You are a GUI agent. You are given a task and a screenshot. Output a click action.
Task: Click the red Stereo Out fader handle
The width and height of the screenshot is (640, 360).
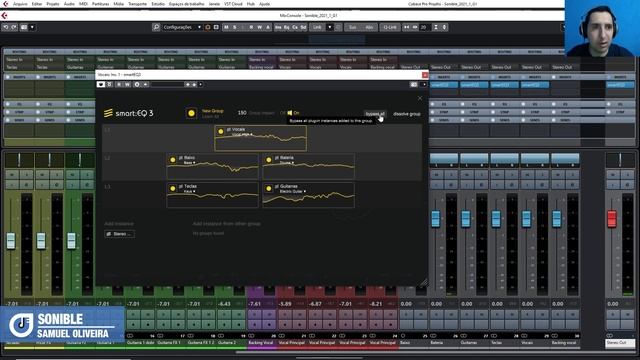point(611,219)
